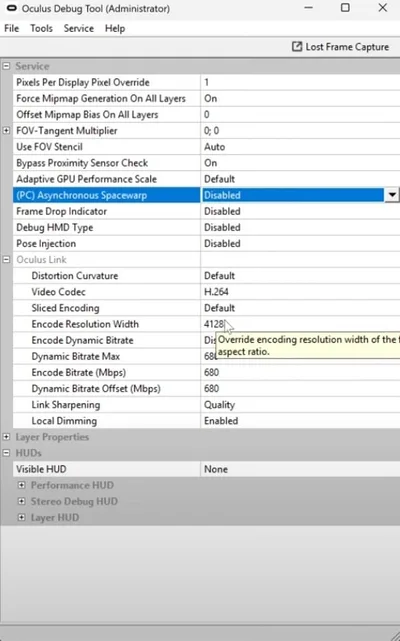The image size is (400, 641).
Task: Click FOV-Tangent Multiplier value 0; 0
Action: click(300, 130)
